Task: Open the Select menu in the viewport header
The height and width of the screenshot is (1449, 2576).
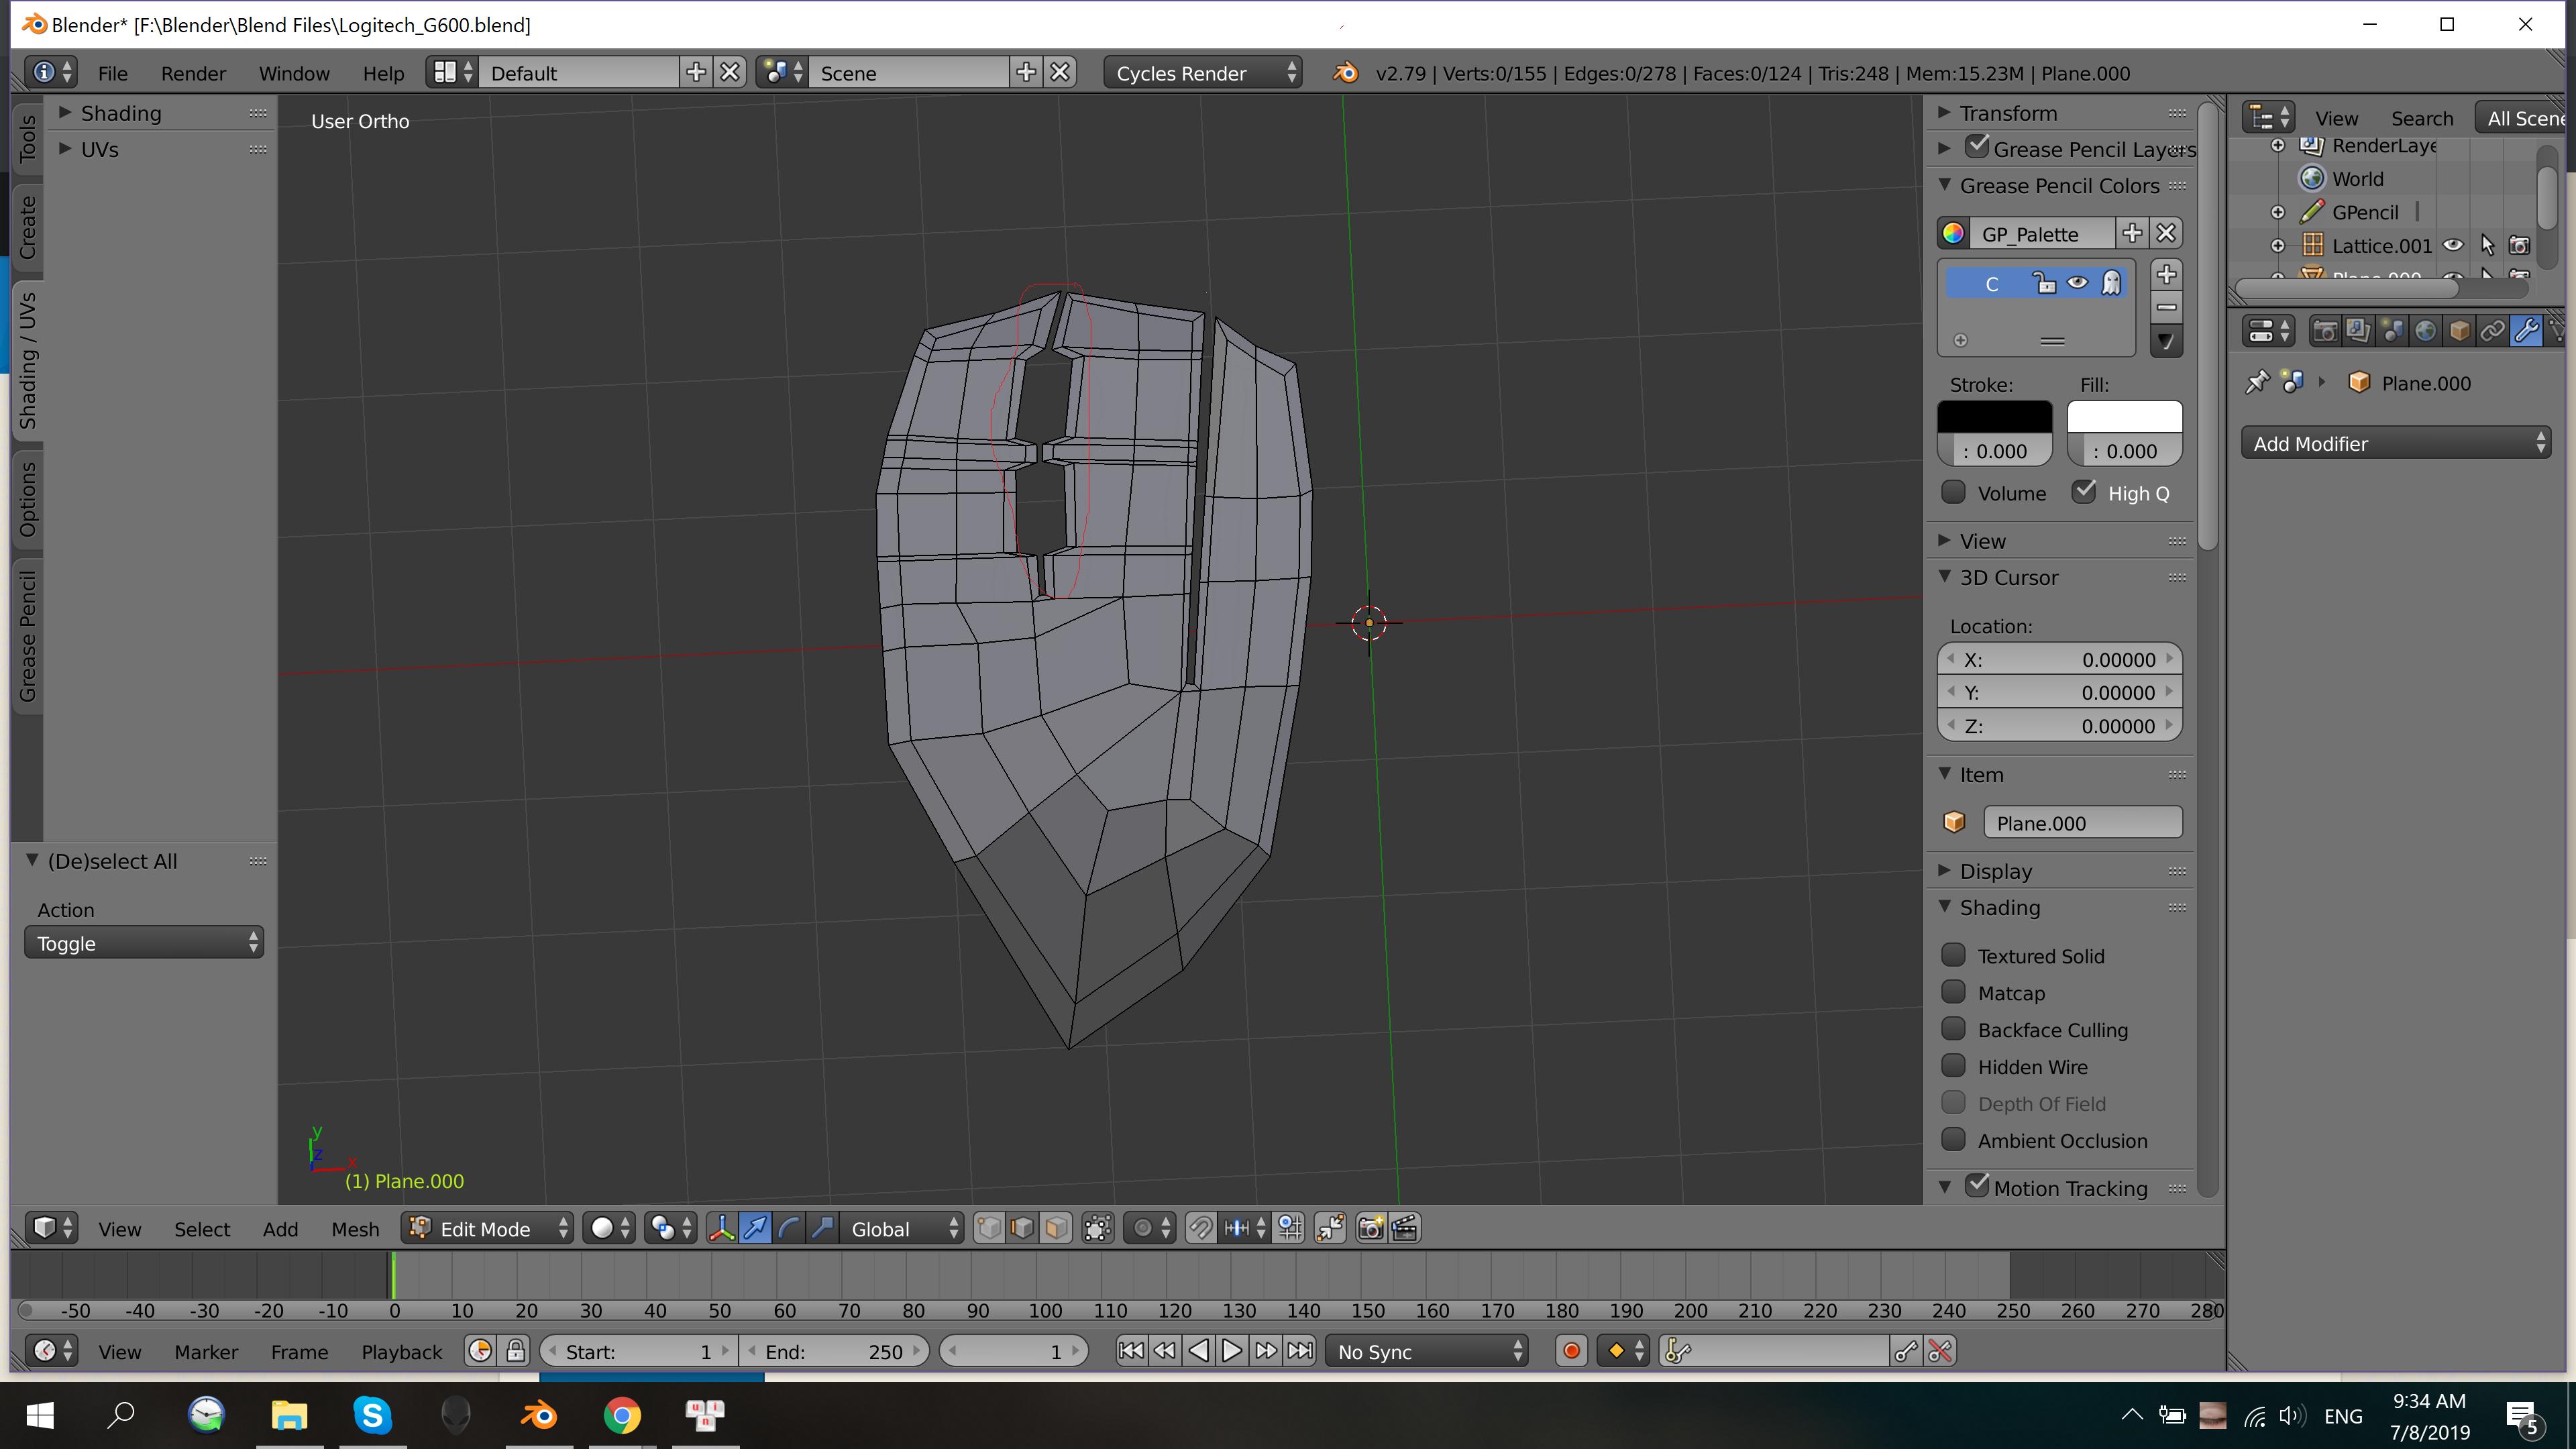Action: point(202,1228)
